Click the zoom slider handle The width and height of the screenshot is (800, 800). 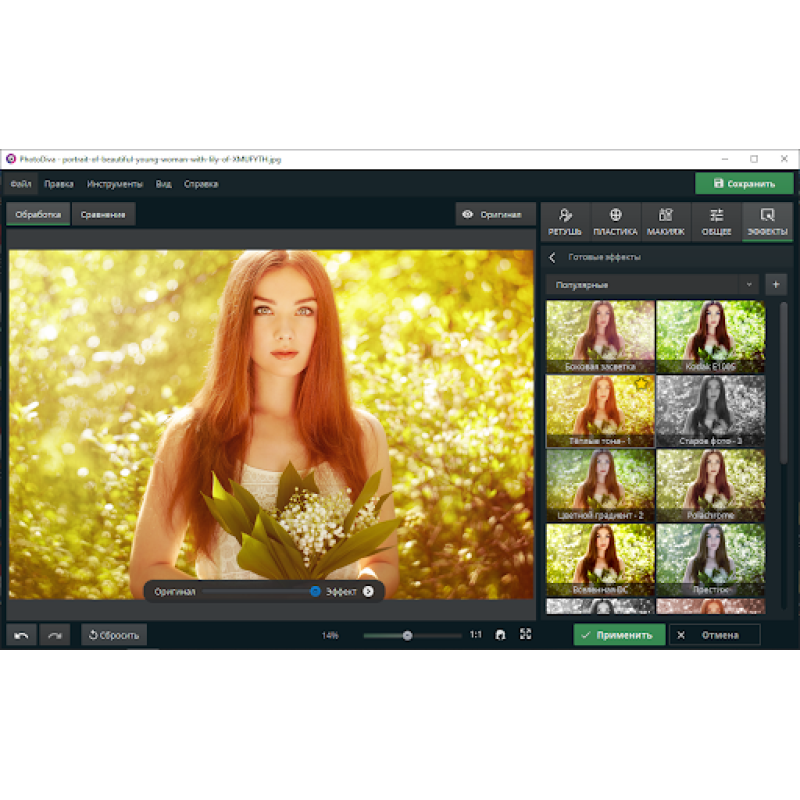tap(407, 635)
